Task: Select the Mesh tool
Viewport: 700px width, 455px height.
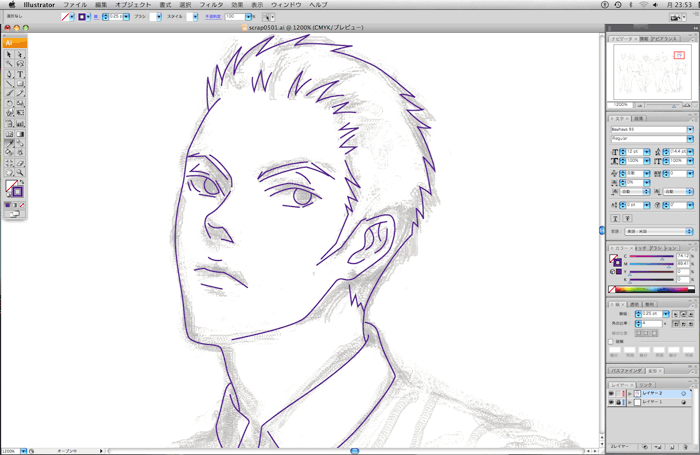Action: pos(9,134)
